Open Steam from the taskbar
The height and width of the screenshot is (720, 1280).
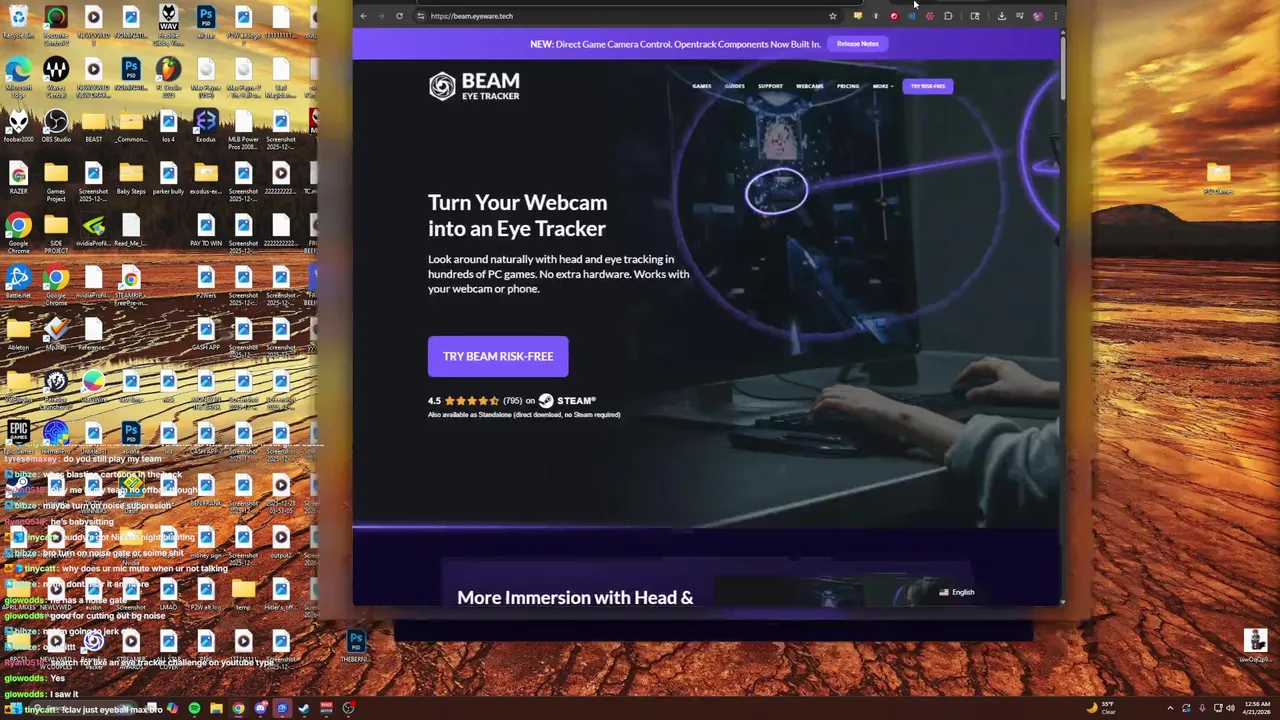[x=304, y=709]
